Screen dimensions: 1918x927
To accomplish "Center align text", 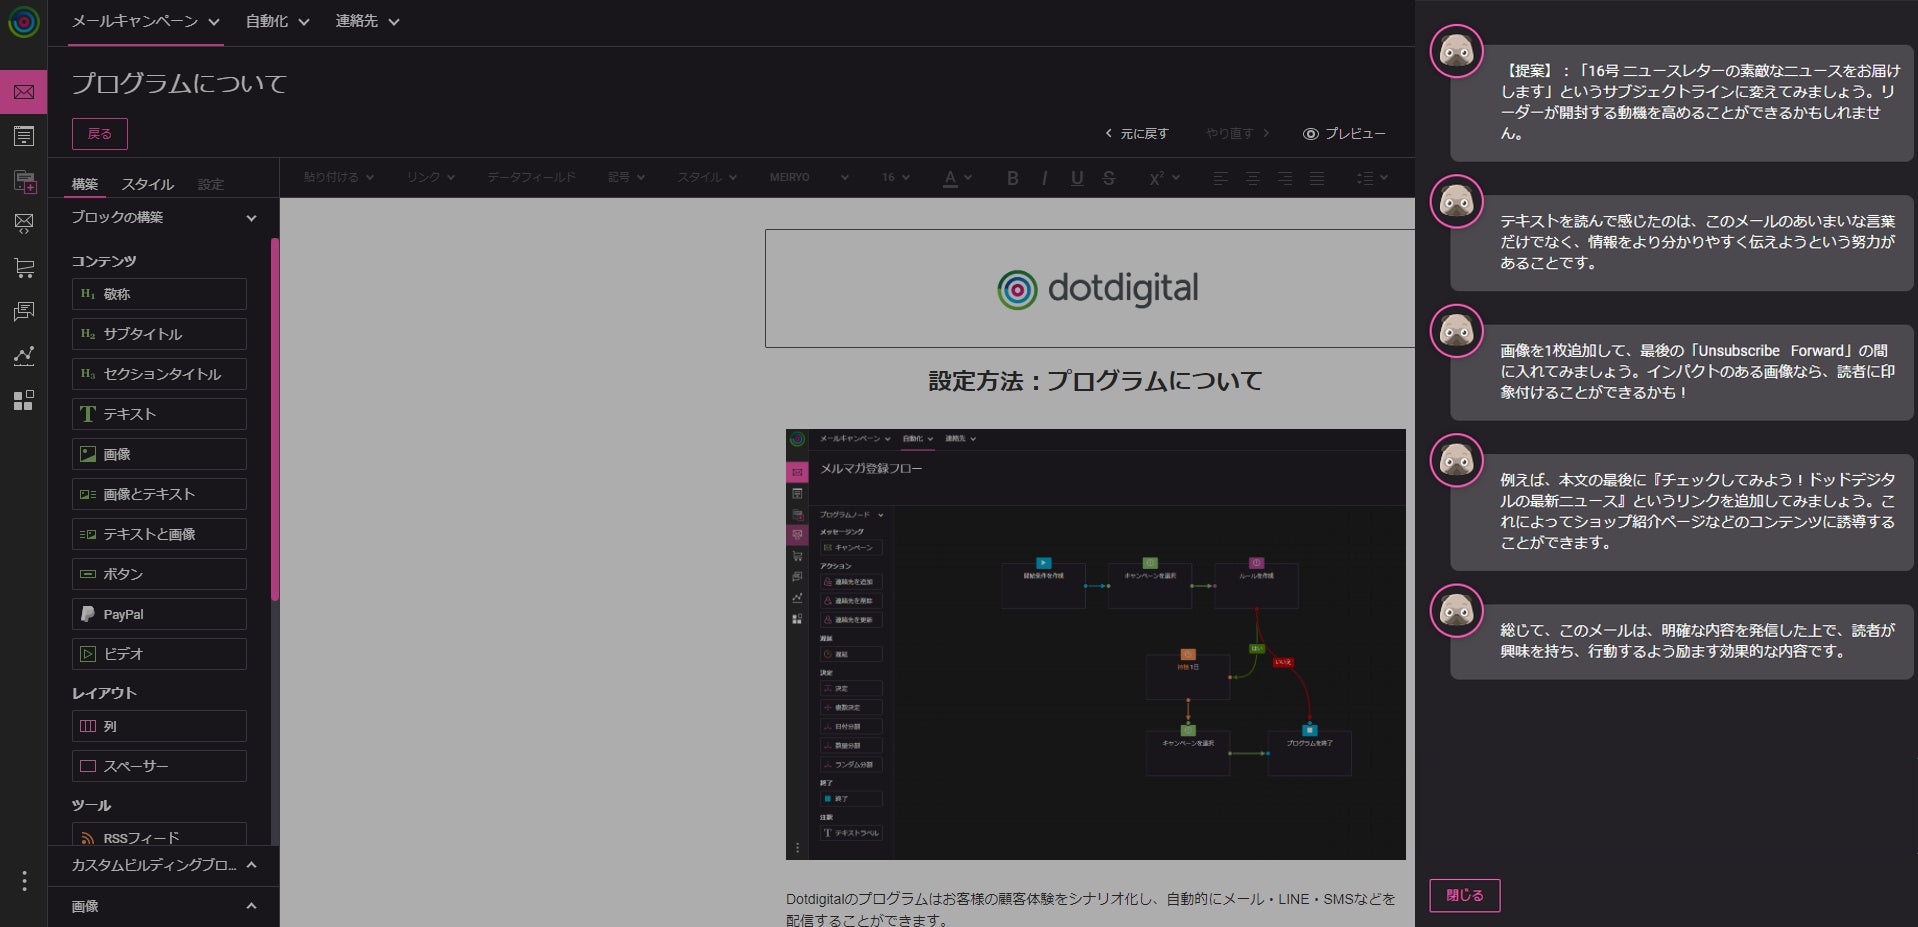I will [x=1252, y=178].
